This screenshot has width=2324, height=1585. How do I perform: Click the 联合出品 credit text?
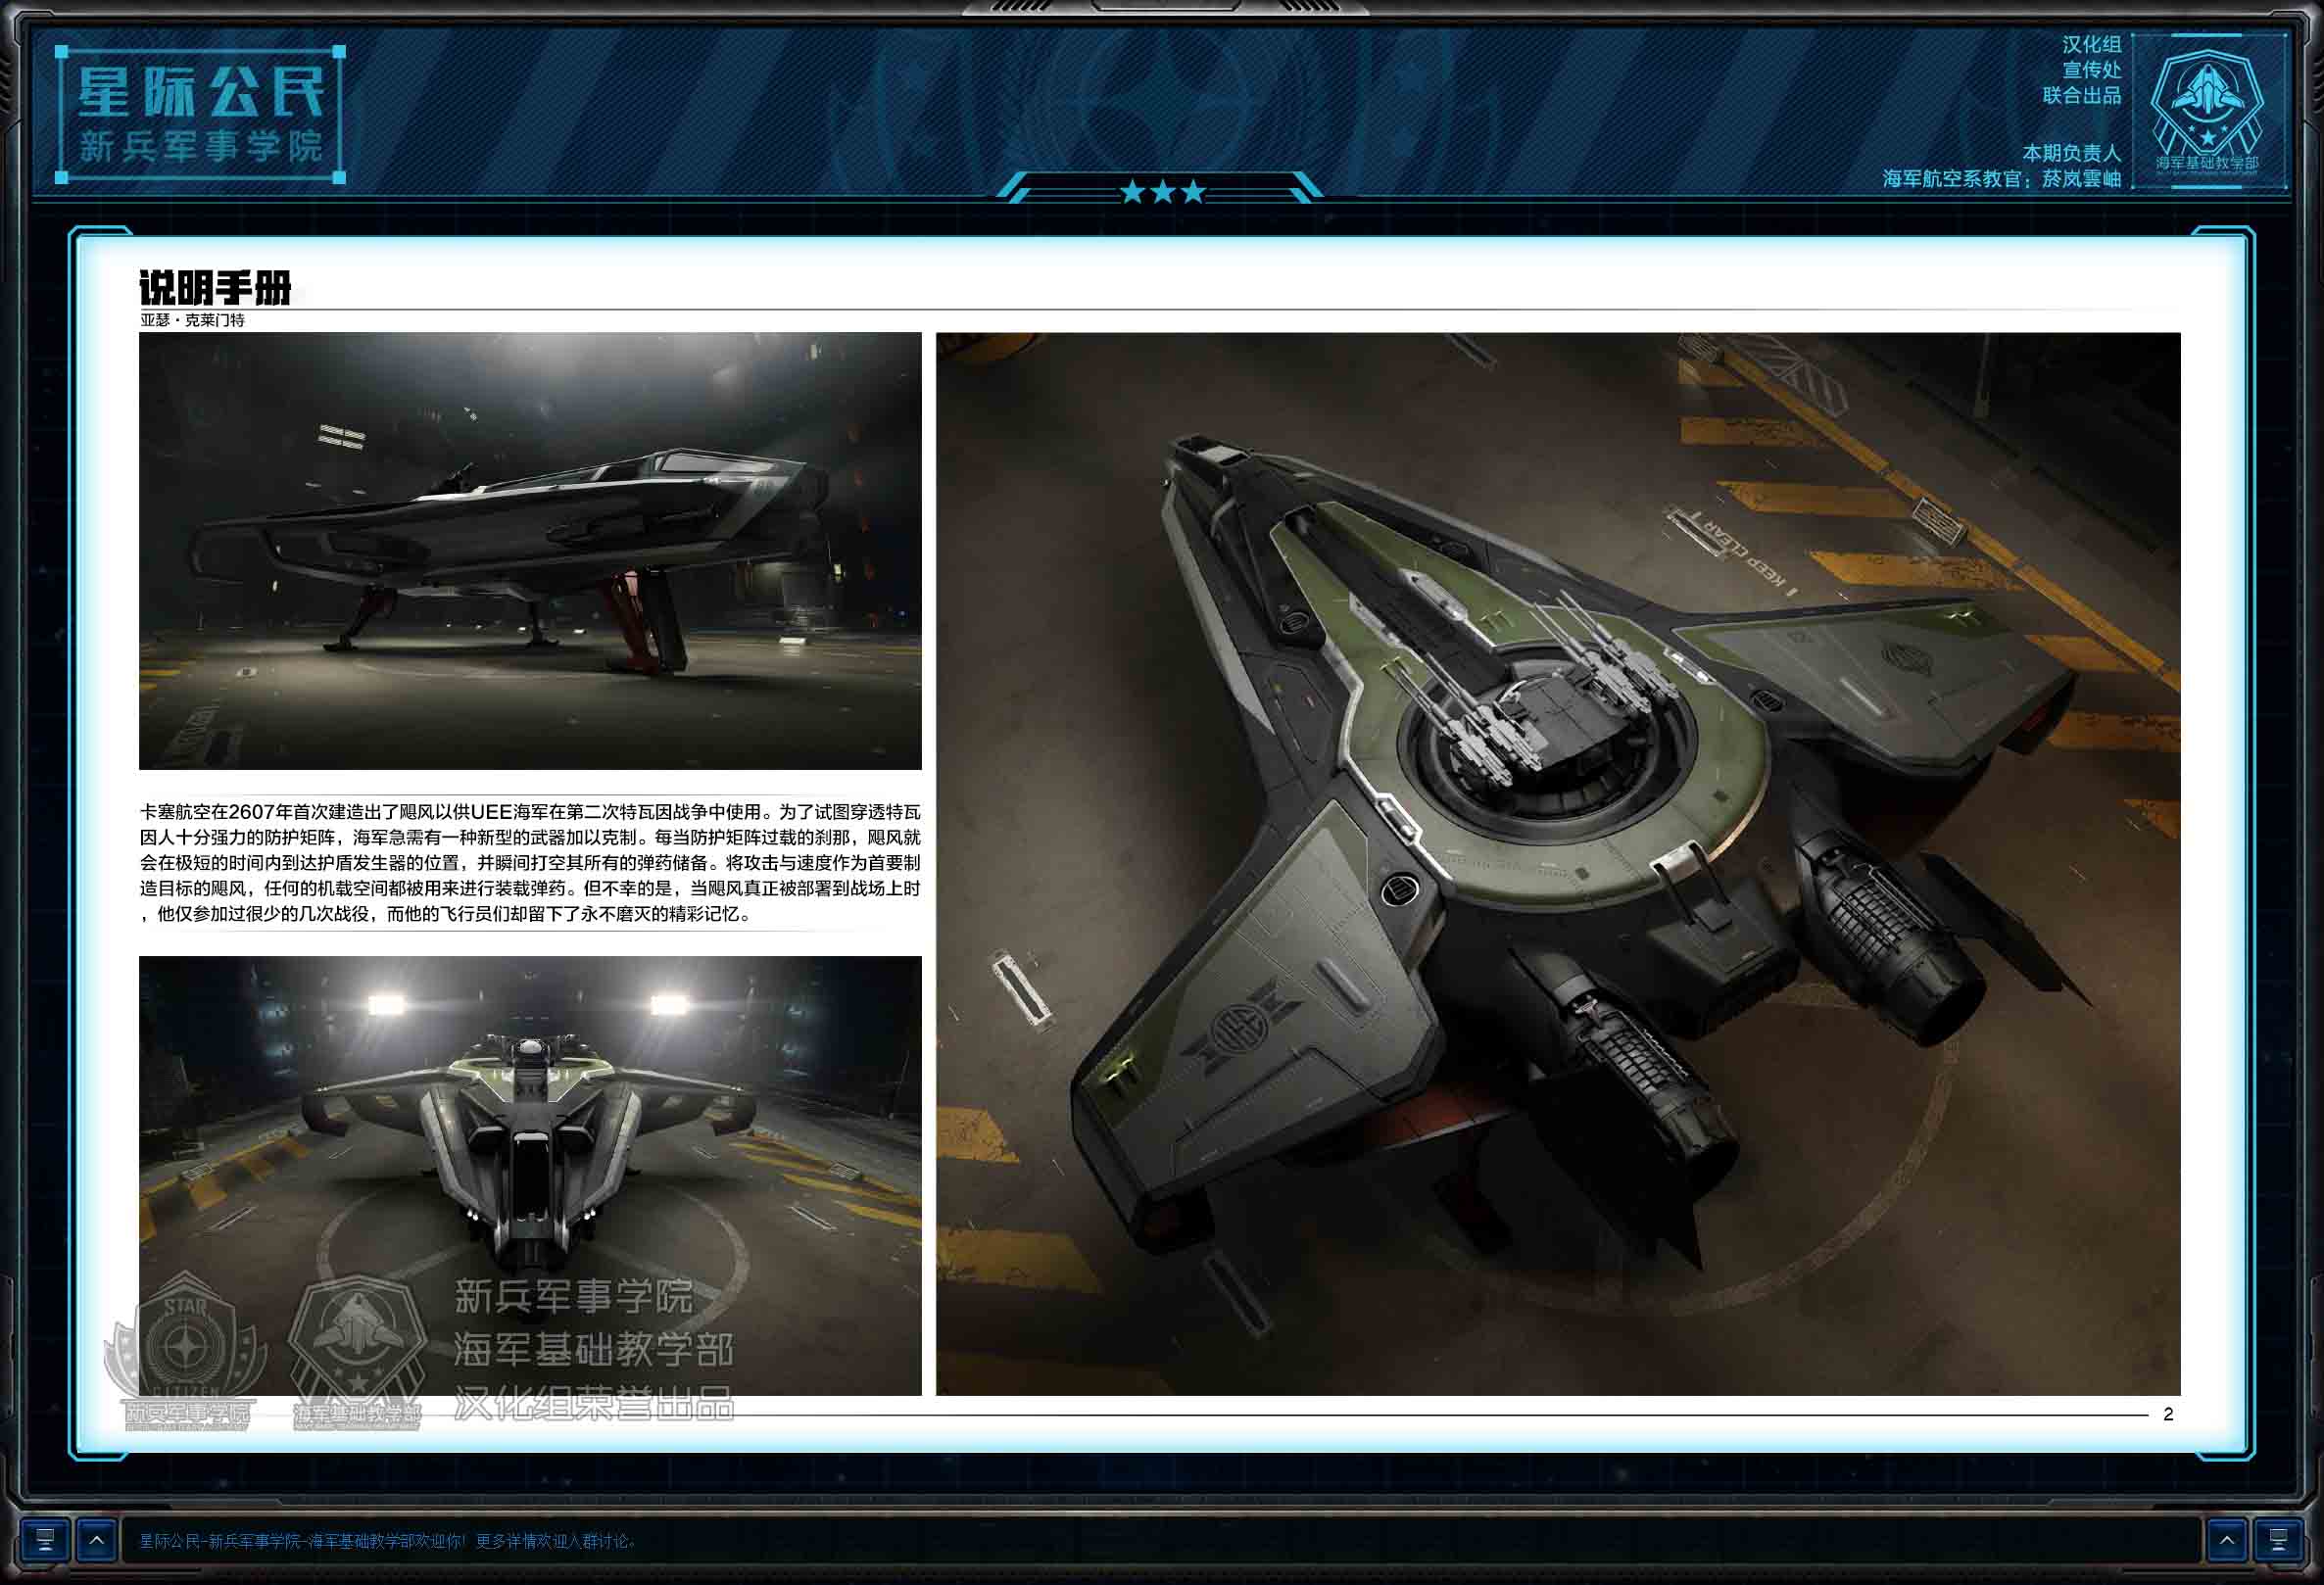2081,95
